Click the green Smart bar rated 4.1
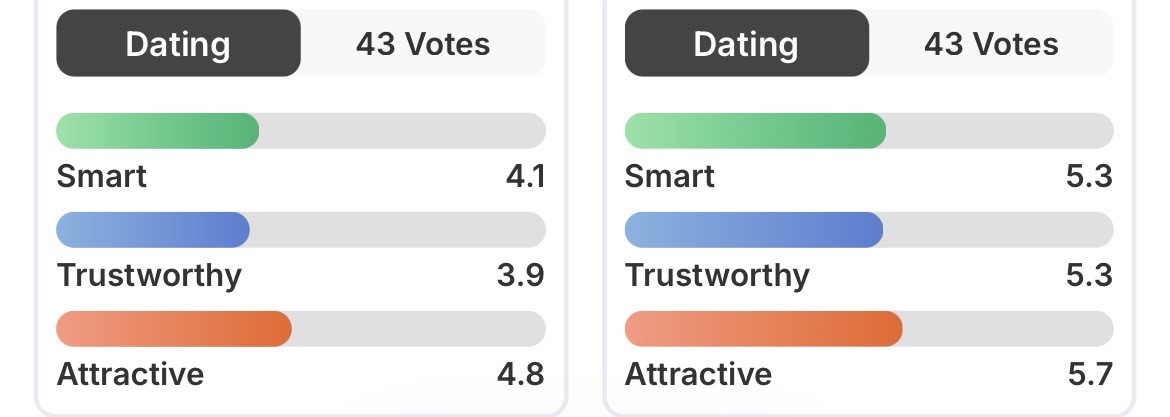Screen dimensions: 1170x417 point(158,131)
